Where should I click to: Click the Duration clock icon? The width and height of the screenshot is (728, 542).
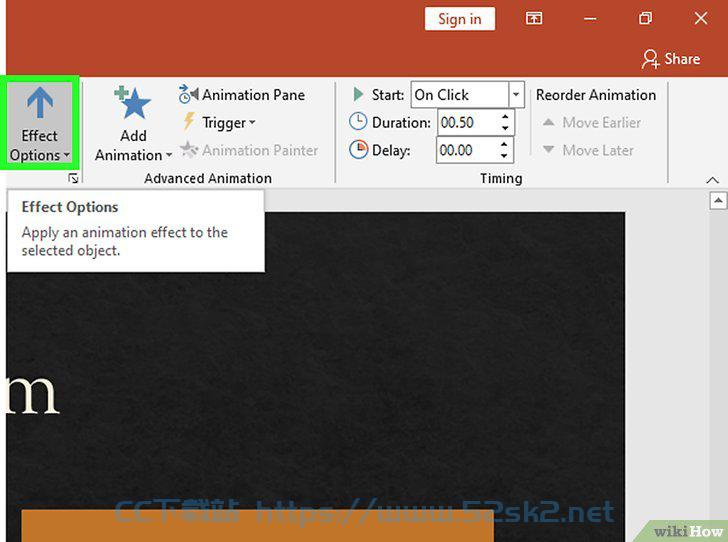click(x=358, y=122)
